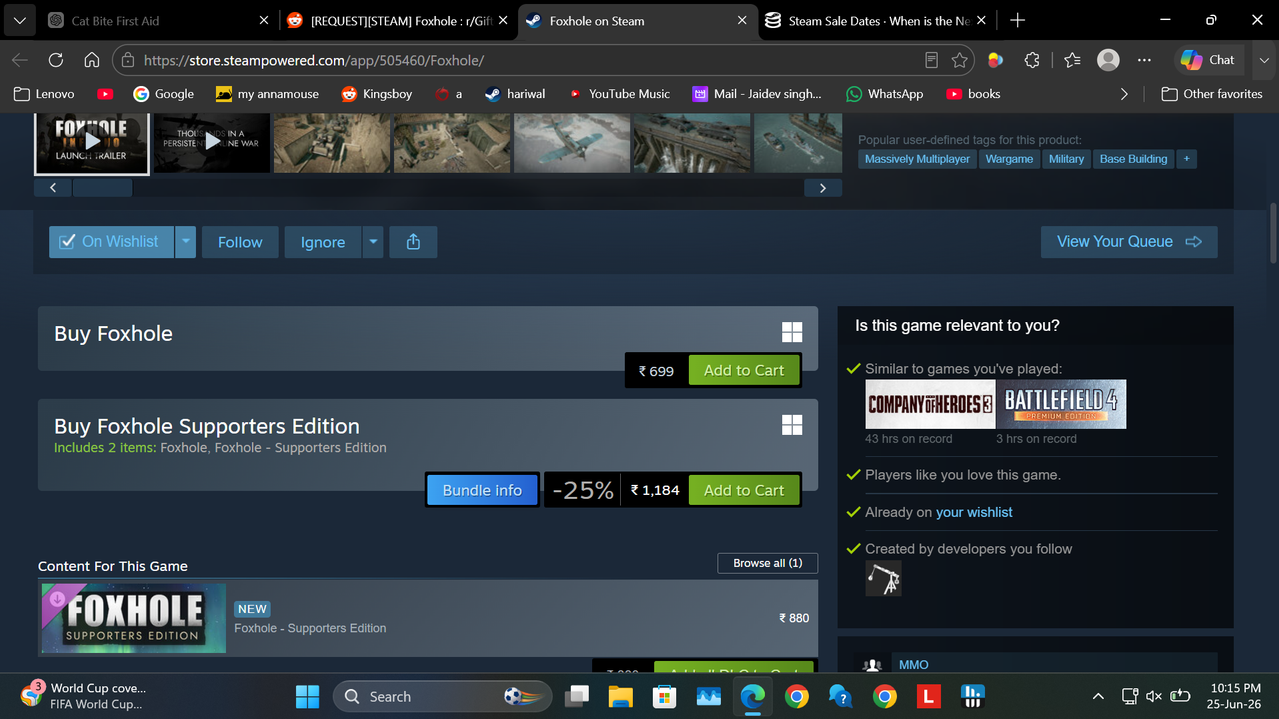The image size is (1279, 719).
Task: Open Bundle info for Supporters Edition
Action: tap(482, 491)
